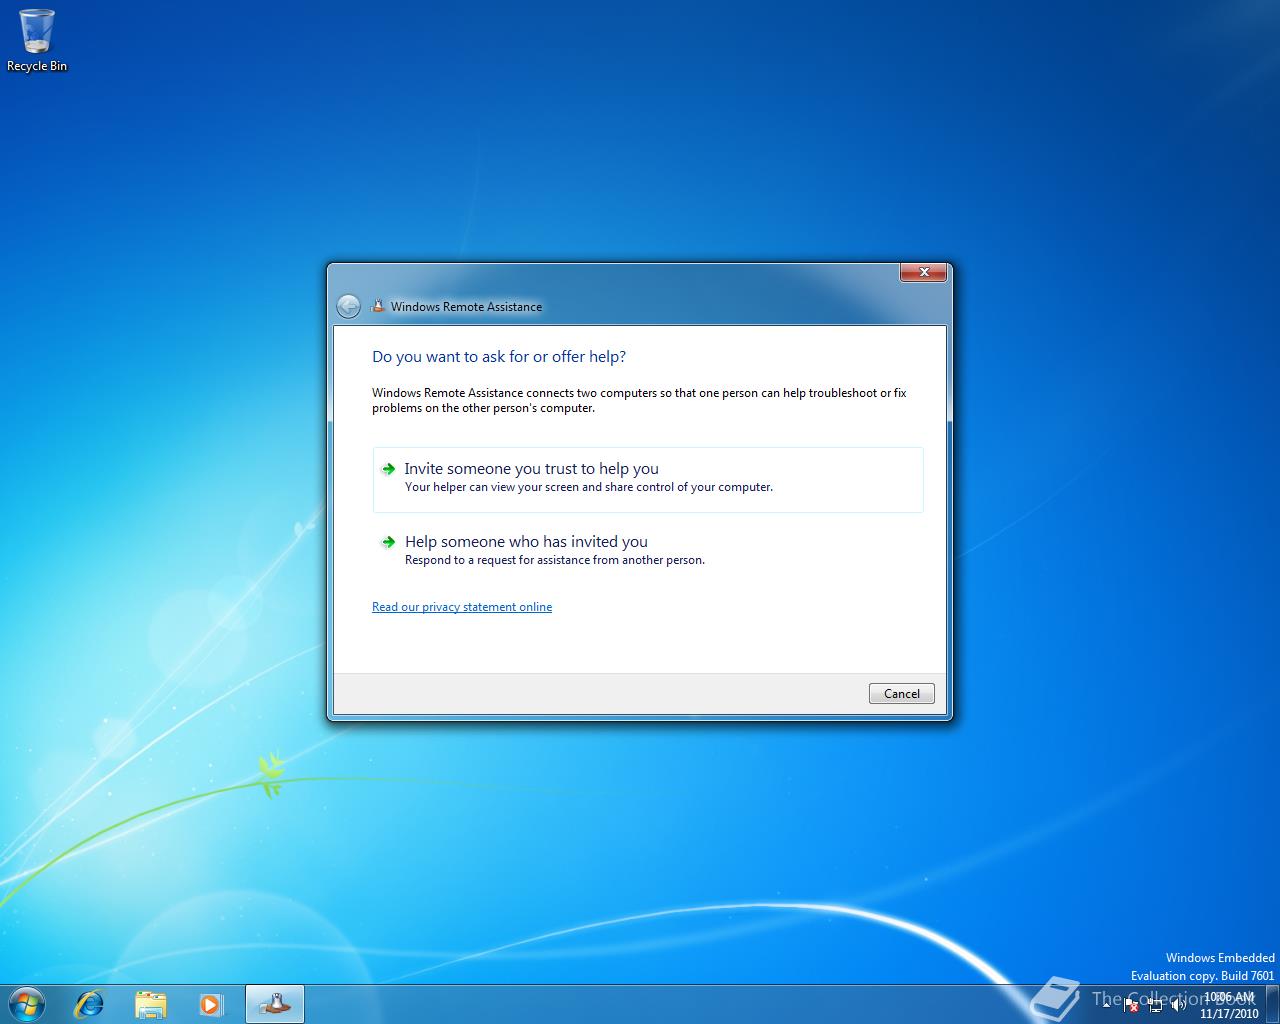Select the Windows Remote Assistance taskbar icon
The width and height of the screenshot is (1280, 1024).
click(x=273, y=1003)
